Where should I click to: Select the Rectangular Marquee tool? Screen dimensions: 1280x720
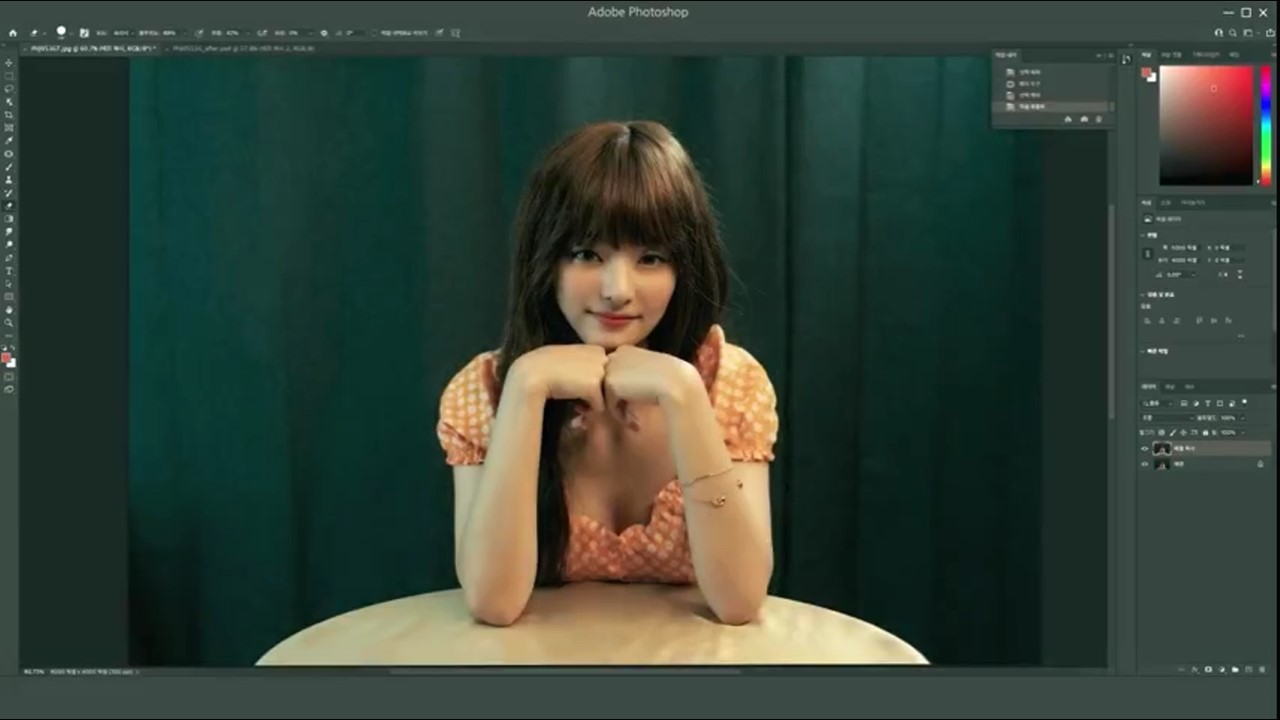pos(9,75)
